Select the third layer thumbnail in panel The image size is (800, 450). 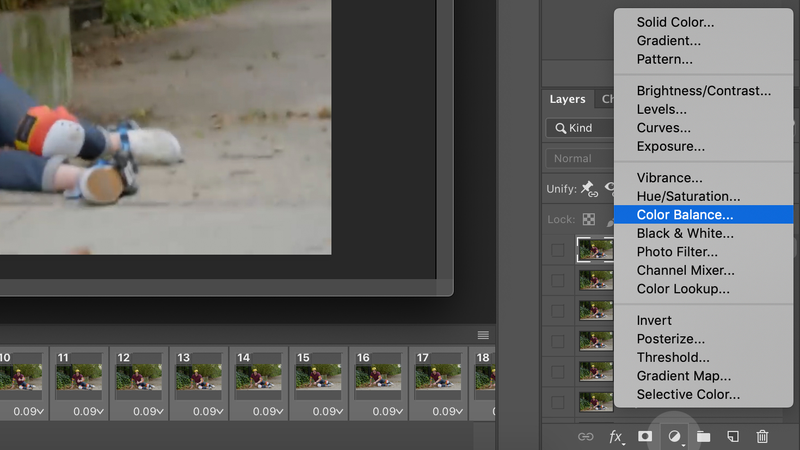pyautogui.click(x=596, y=311)
